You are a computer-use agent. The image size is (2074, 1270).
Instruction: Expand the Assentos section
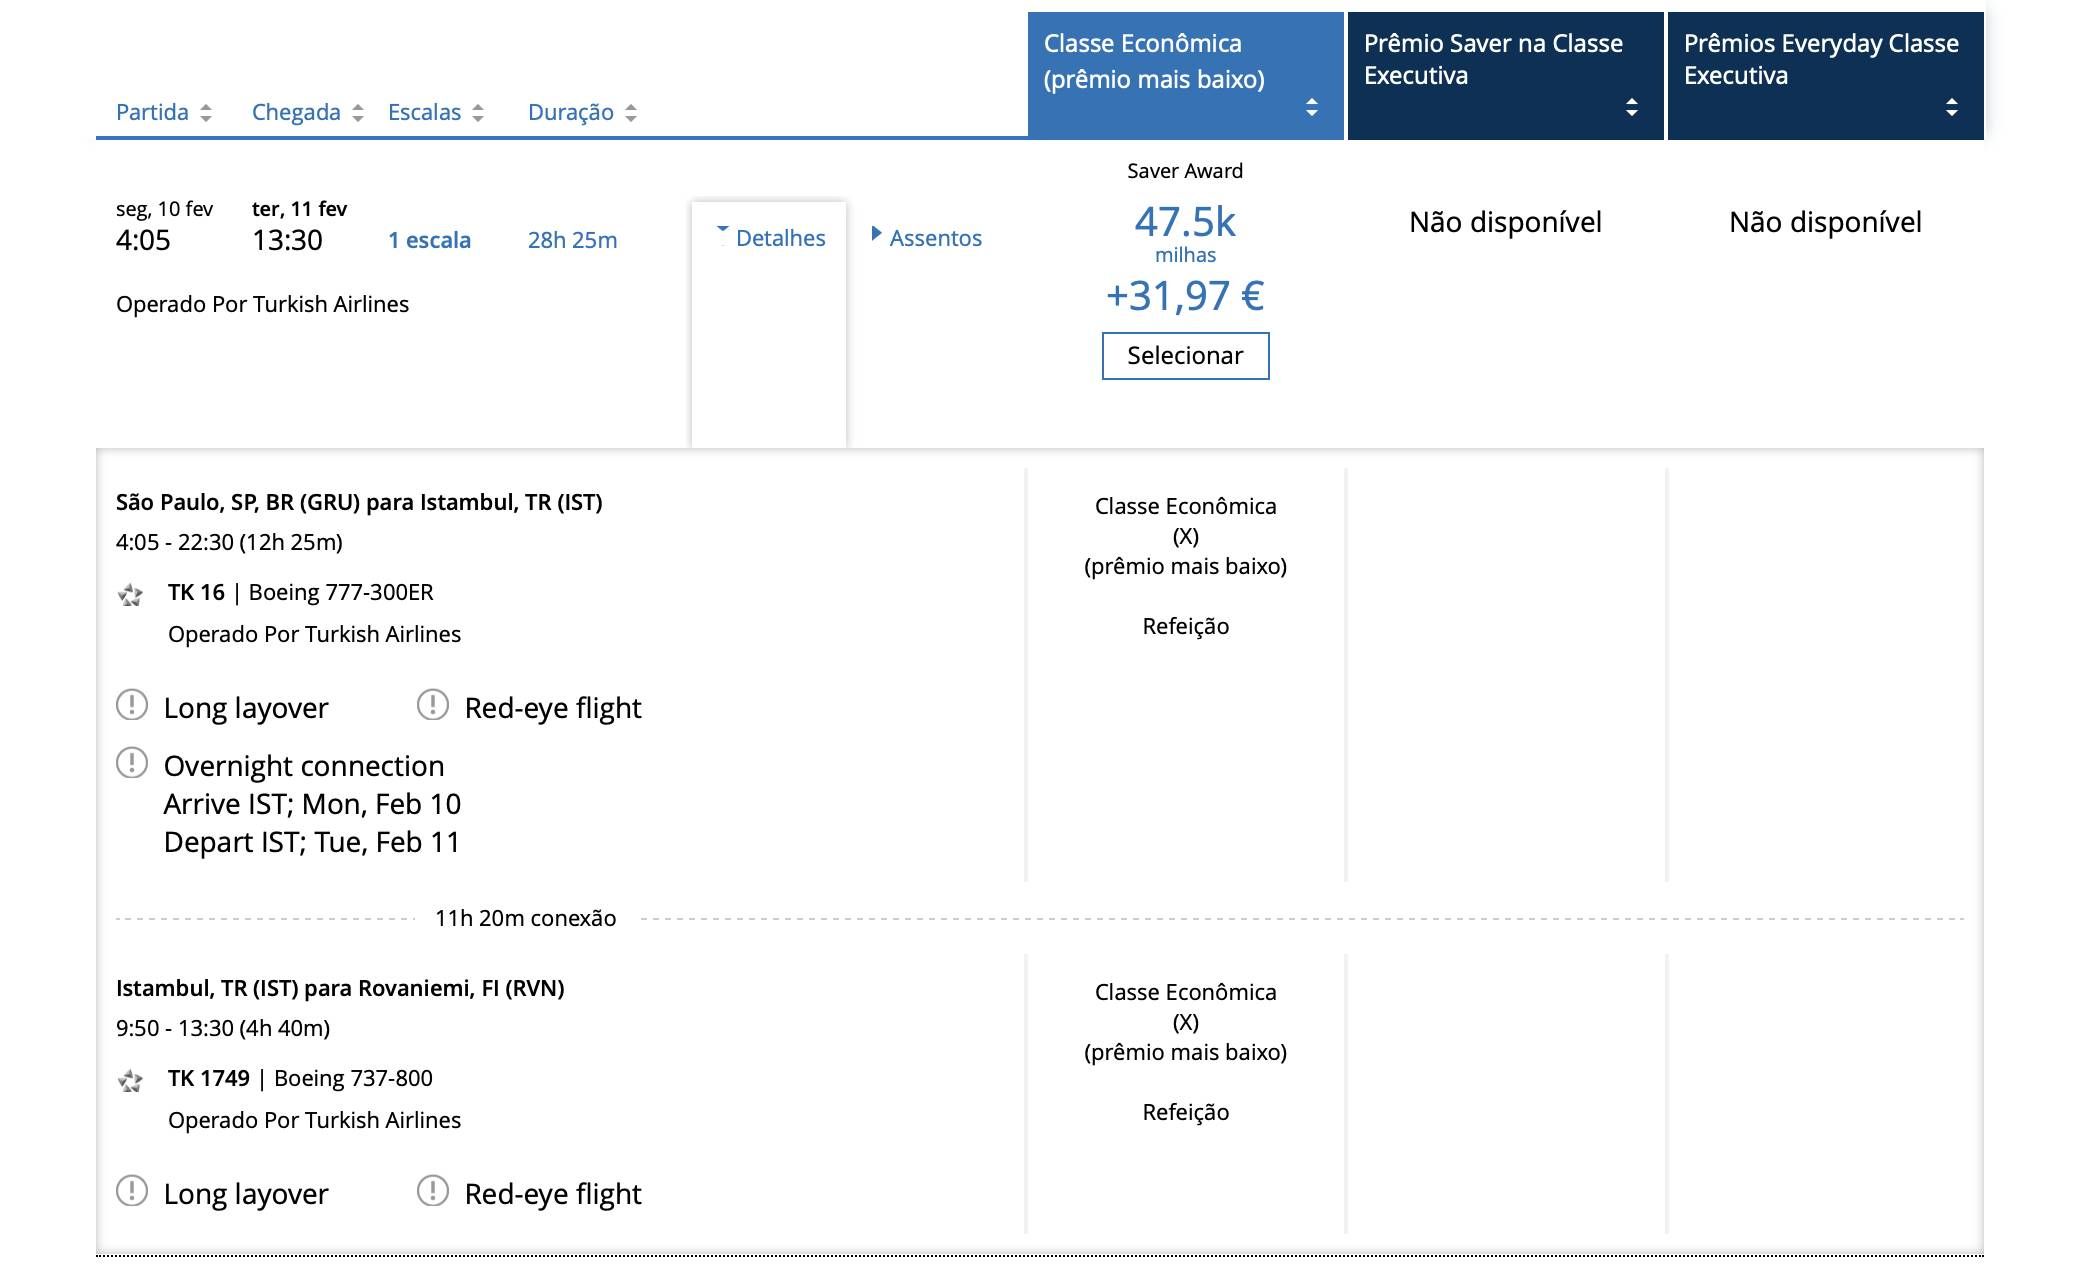pyautogui.click(x=927, y=238)
